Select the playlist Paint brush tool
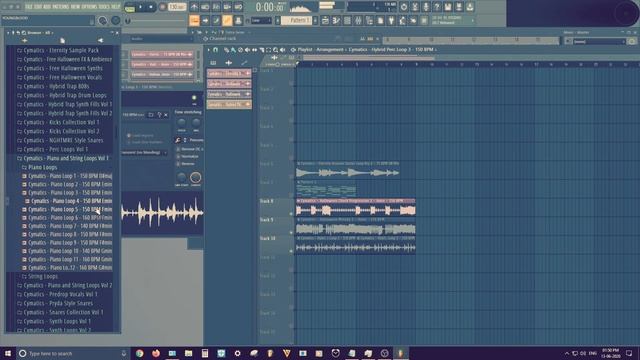640x360 pixels. click(233, 50)
